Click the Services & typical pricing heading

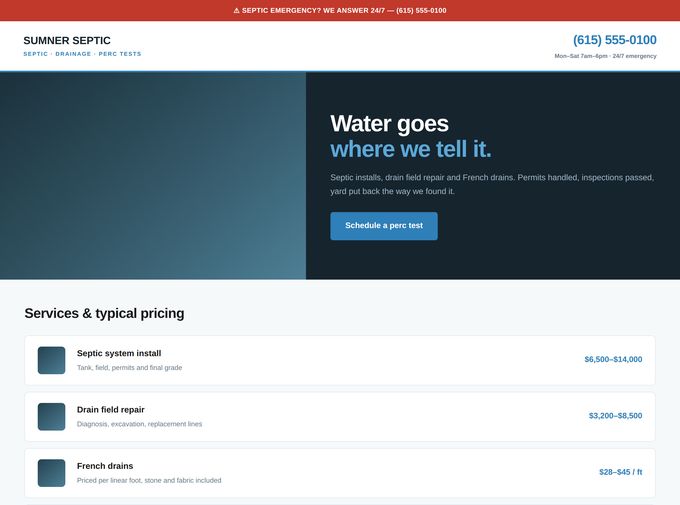click(x=104, y=313)
